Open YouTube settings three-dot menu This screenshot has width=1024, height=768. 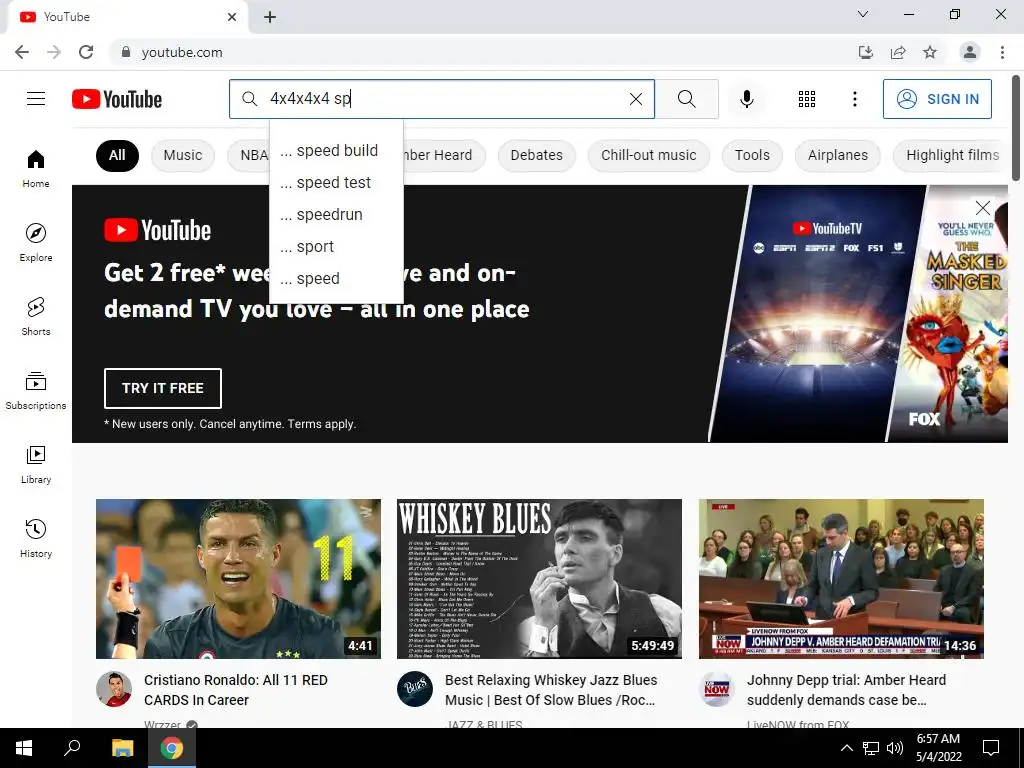pos(854,99)
